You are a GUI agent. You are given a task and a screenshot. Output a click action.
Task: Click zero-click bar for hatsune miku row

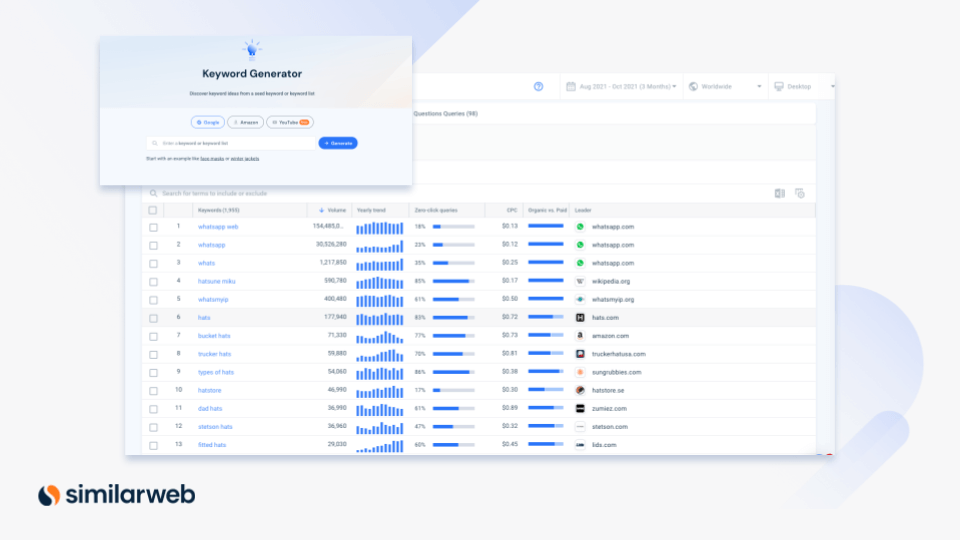pyautogui.click(x=454, y=281)
